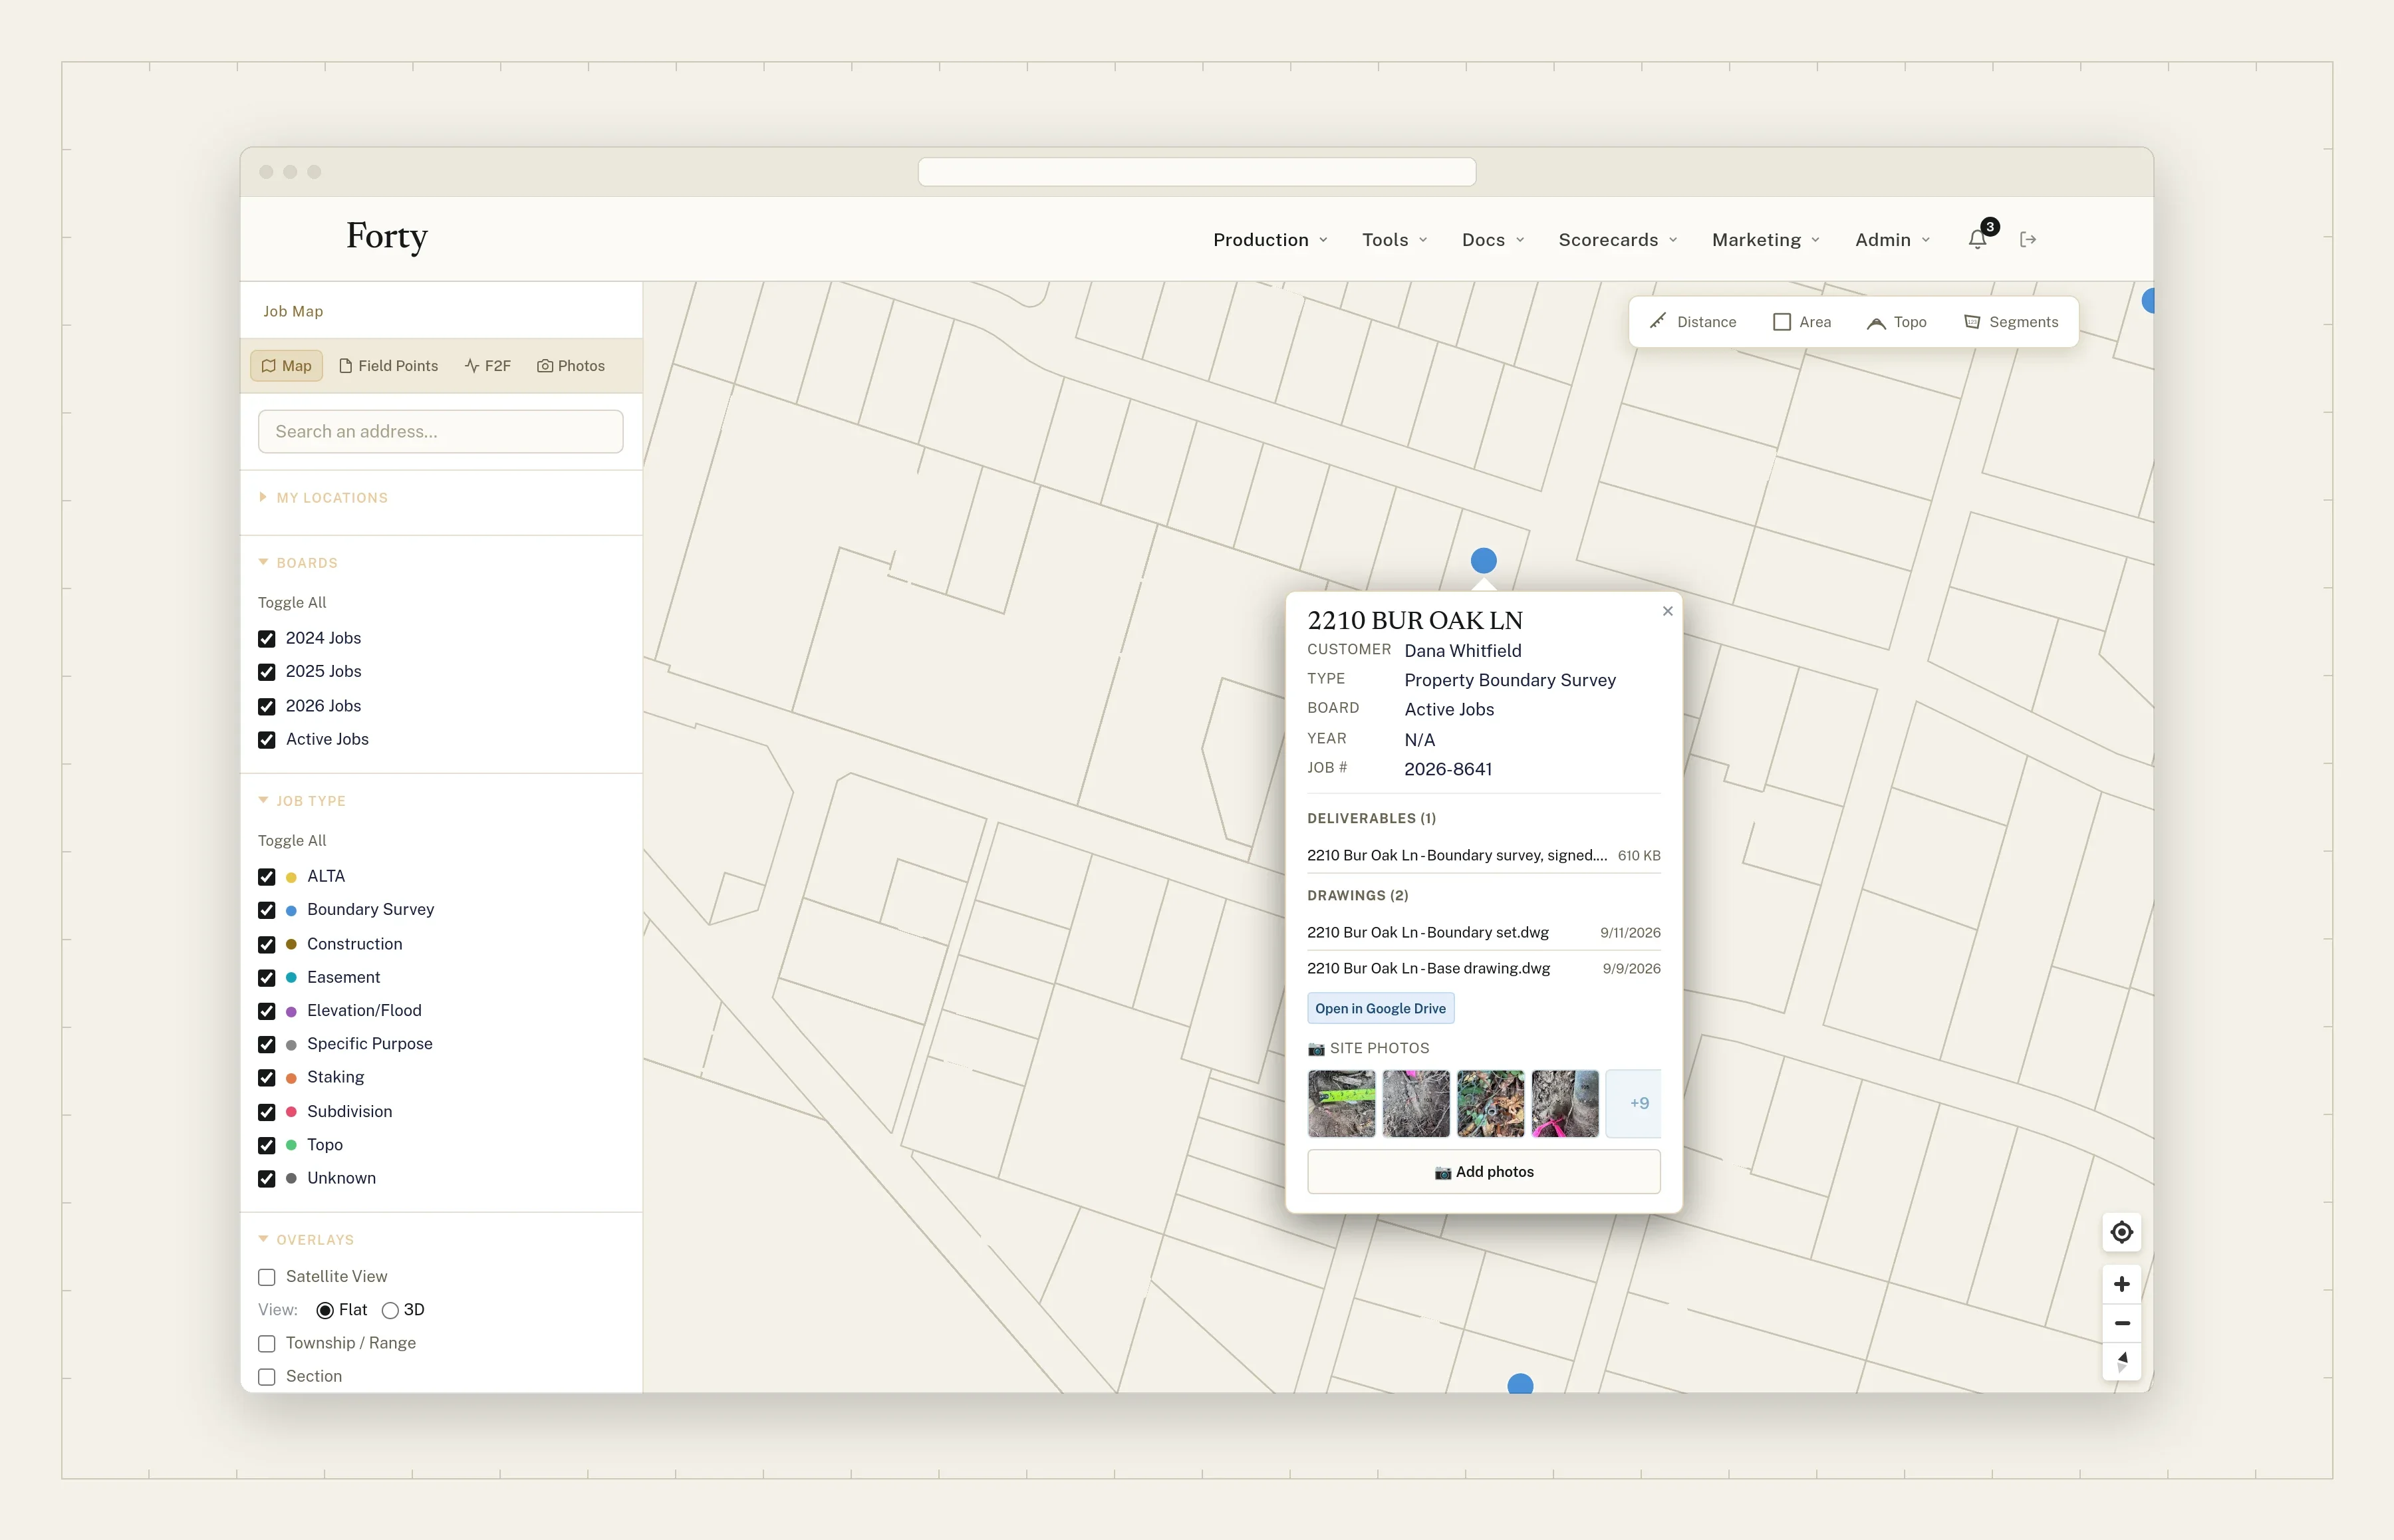Select the Flat view radio button
Image resolution: width=2394 pixels, height=1540 pixels.
(x=325, y=1310)
